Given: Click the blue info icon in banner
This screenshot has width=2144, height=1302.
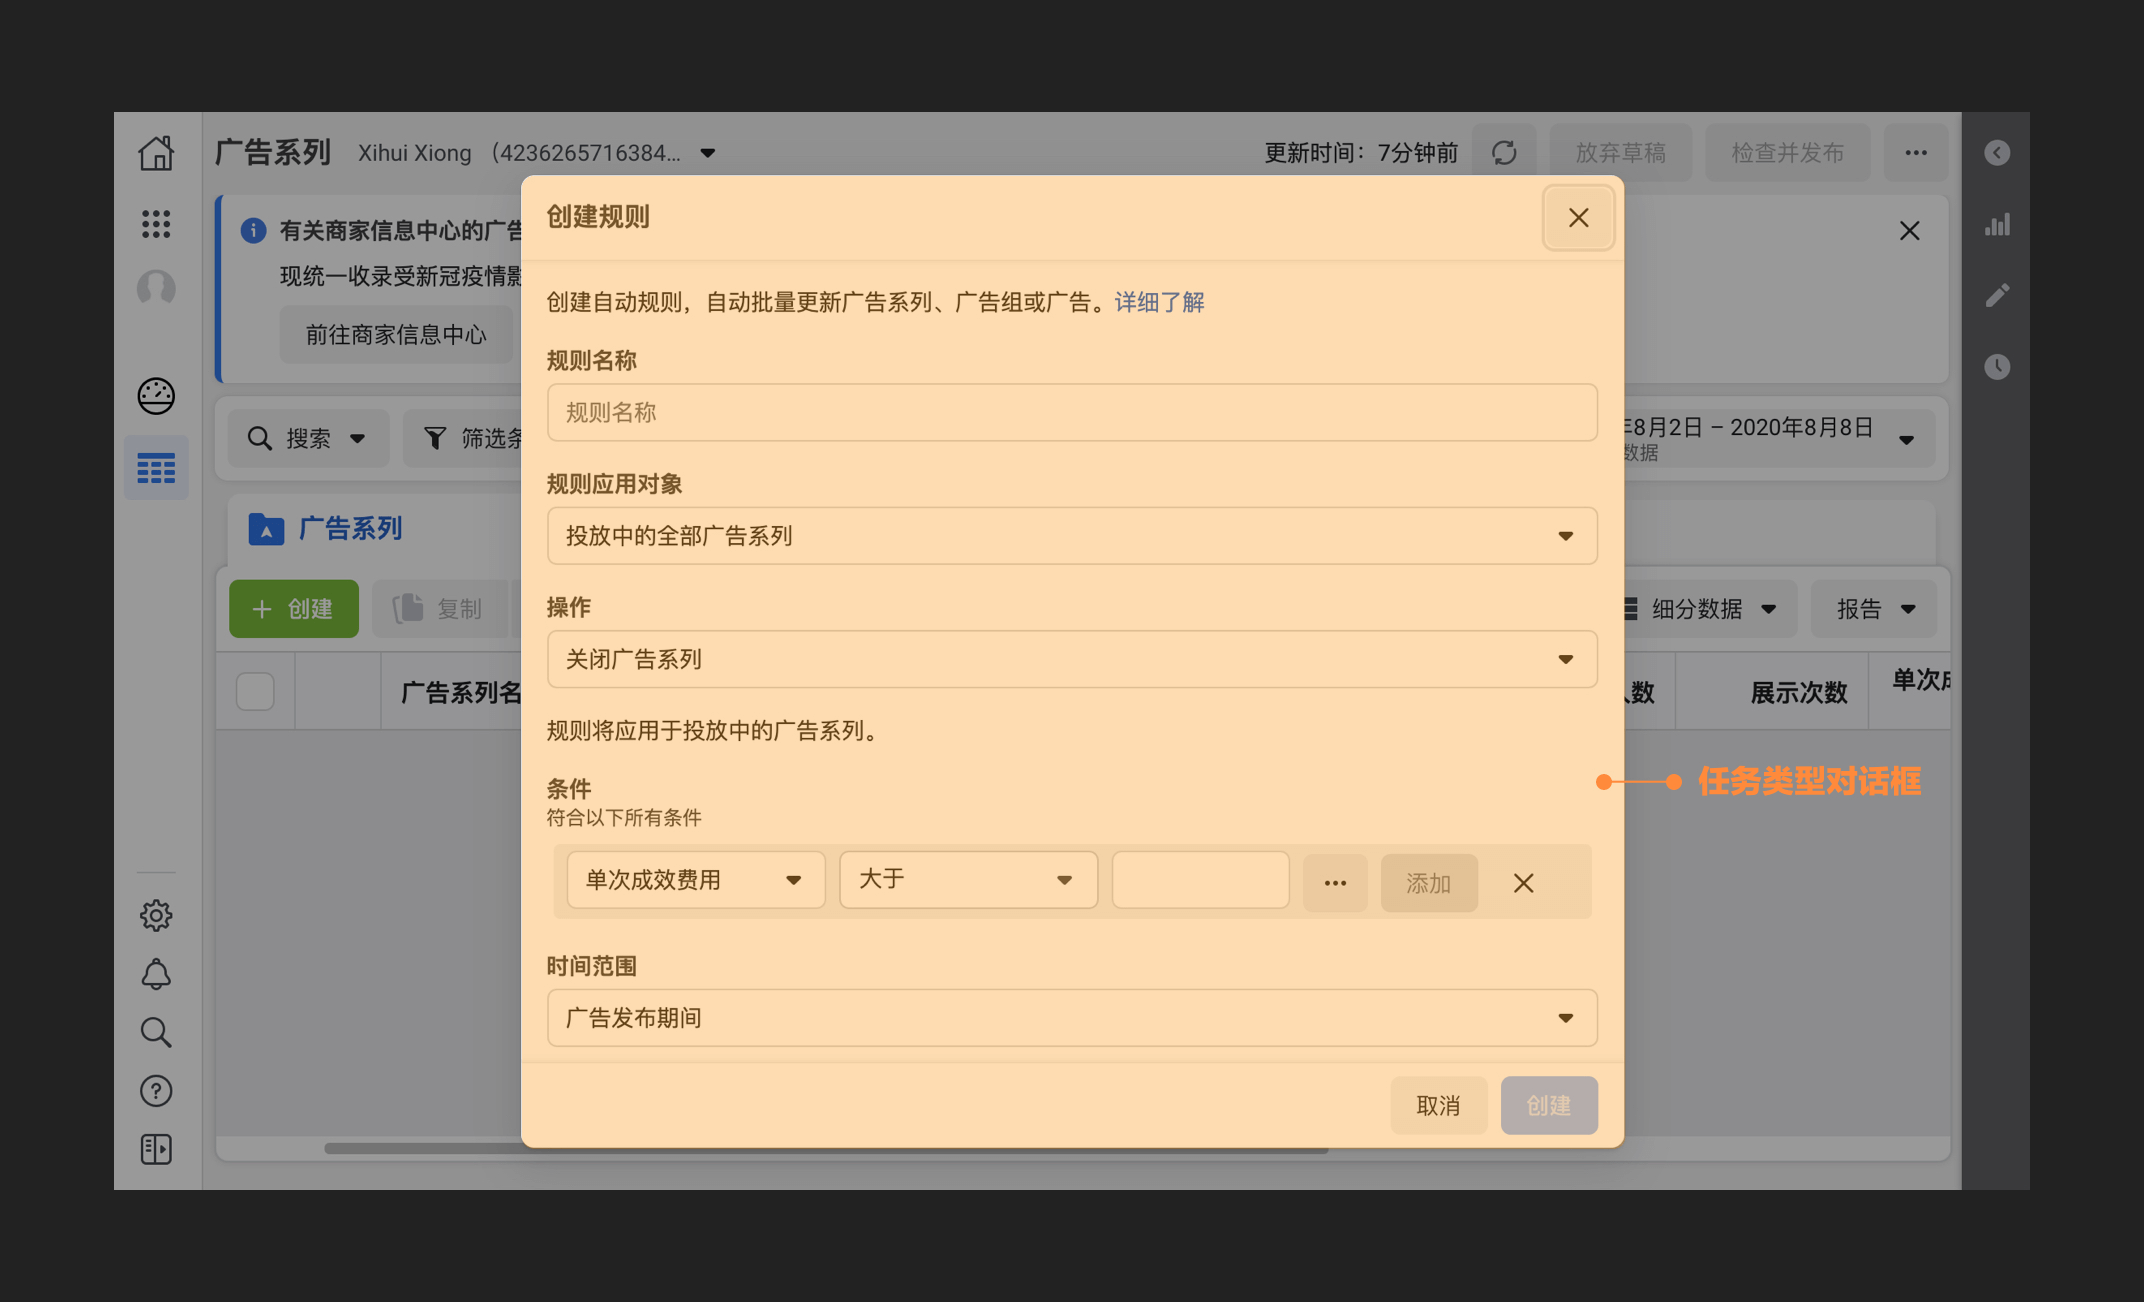Looking at the screenshot, I should [x=253, y=231].
